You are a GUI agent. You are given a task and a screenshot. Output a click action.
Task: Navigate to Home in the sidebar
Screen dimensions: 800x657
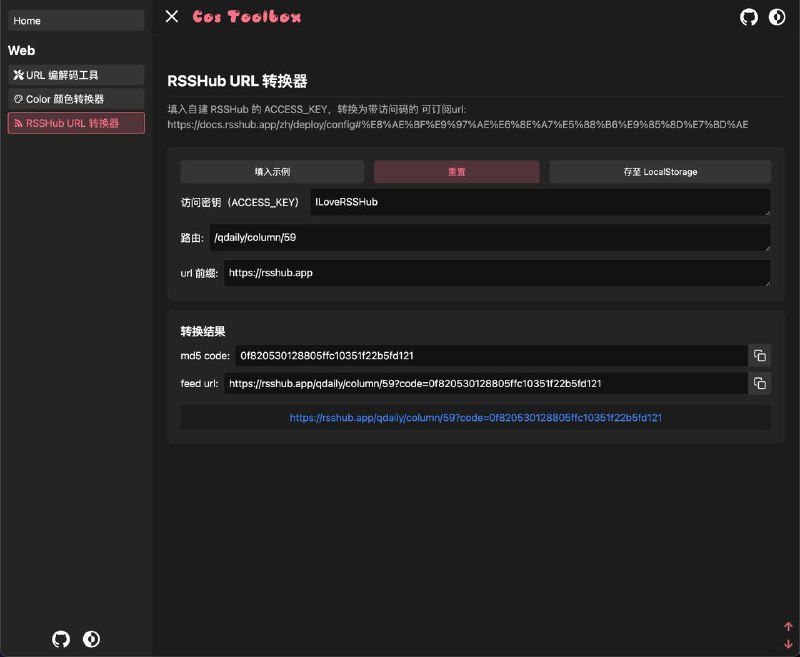[75, 20]
